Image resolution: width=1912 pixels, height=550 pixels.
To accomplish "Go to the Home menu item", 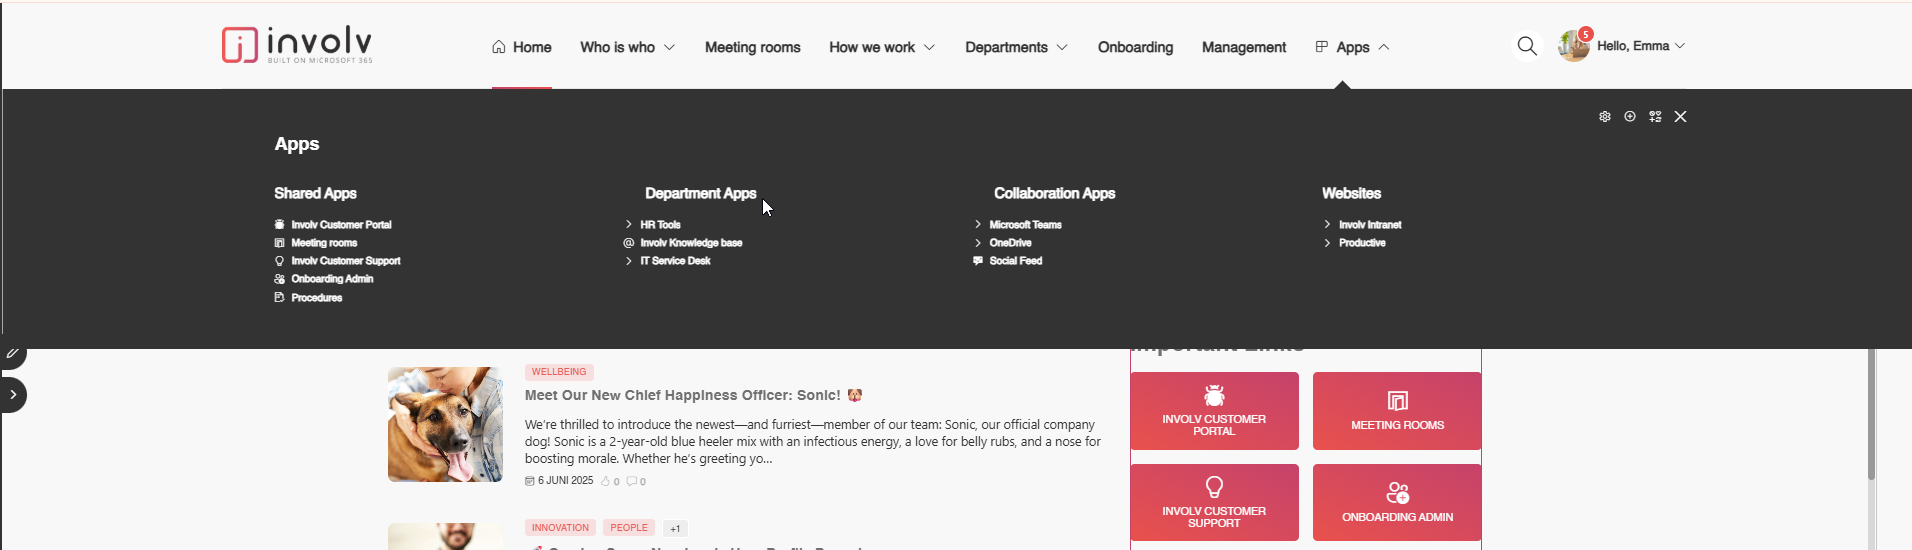I will tap(522, 47).
